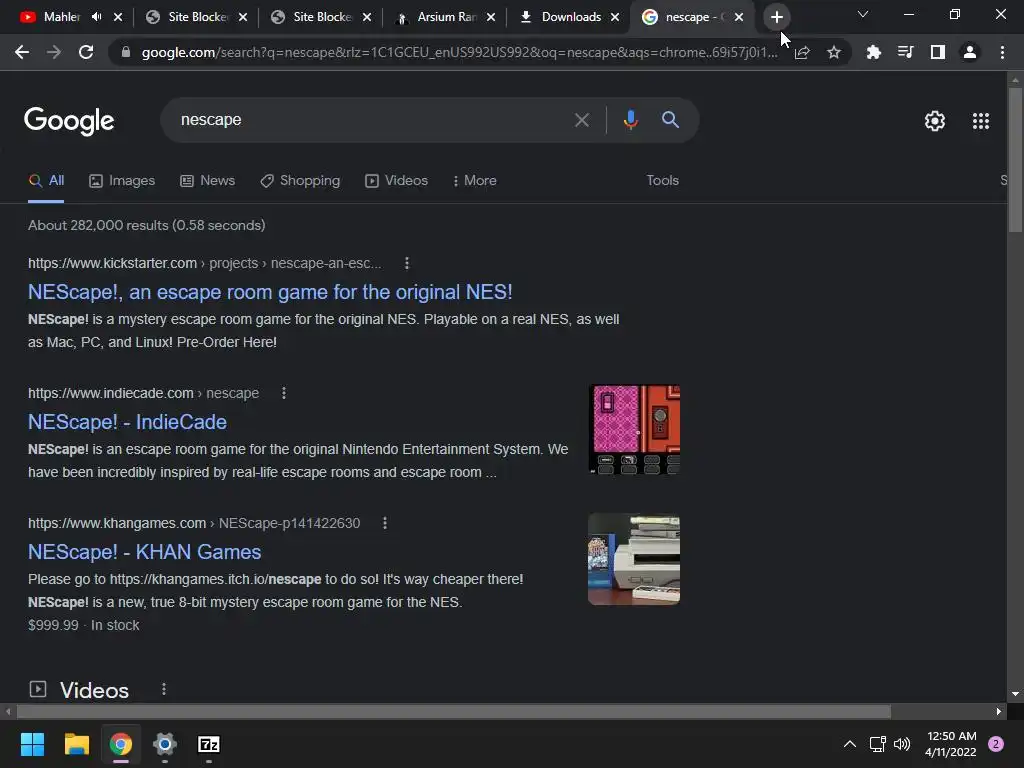This screenshot has width=1024, height=768.
Task: Open the volume tray icon
Action: (902, 744)
